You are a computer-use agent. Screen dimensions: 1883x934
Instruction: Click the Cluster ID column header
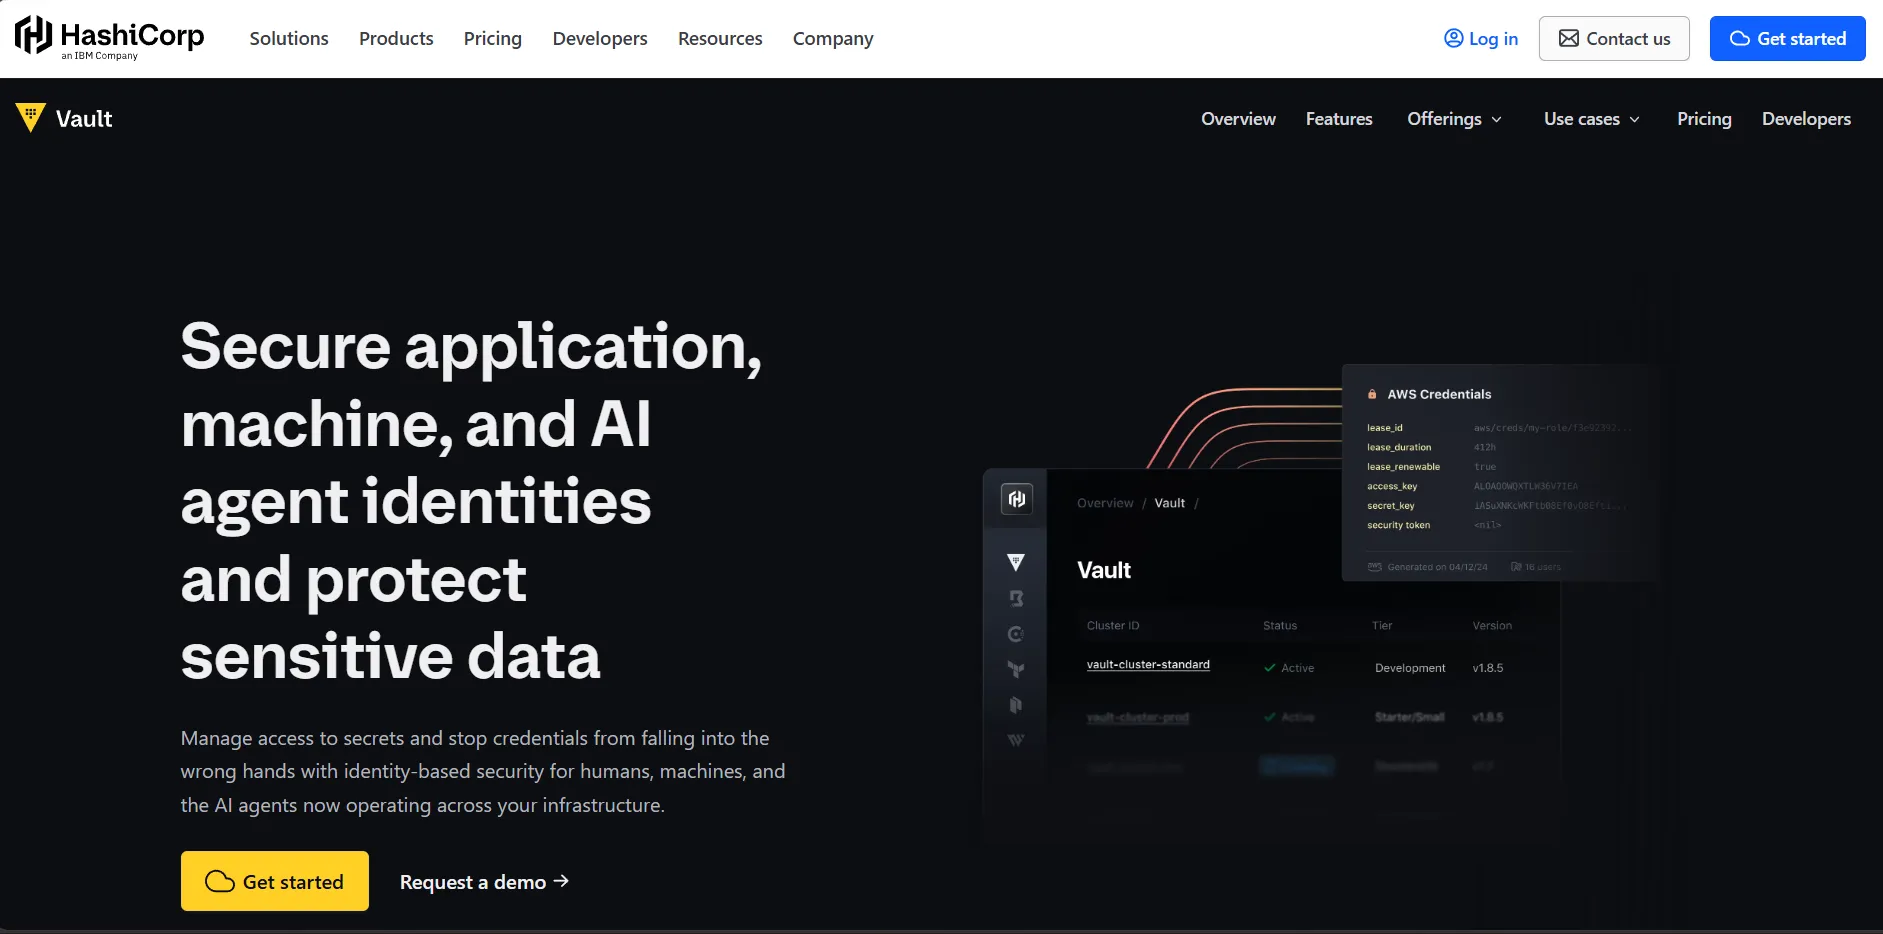(x=1113, y=626)
